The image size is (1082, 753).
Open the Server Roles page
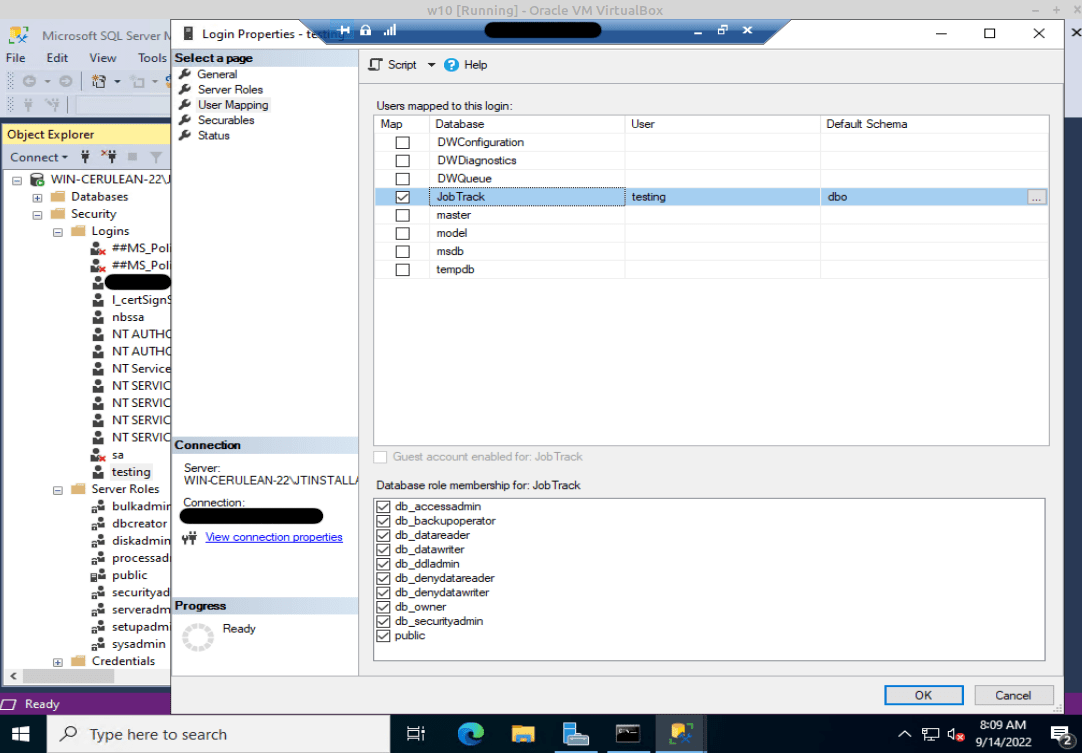pos(230,89)
